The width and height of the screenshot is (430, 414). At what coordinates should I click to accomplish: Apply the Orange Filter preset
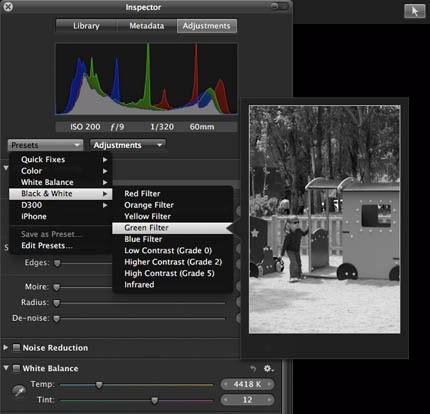(172, 205)
